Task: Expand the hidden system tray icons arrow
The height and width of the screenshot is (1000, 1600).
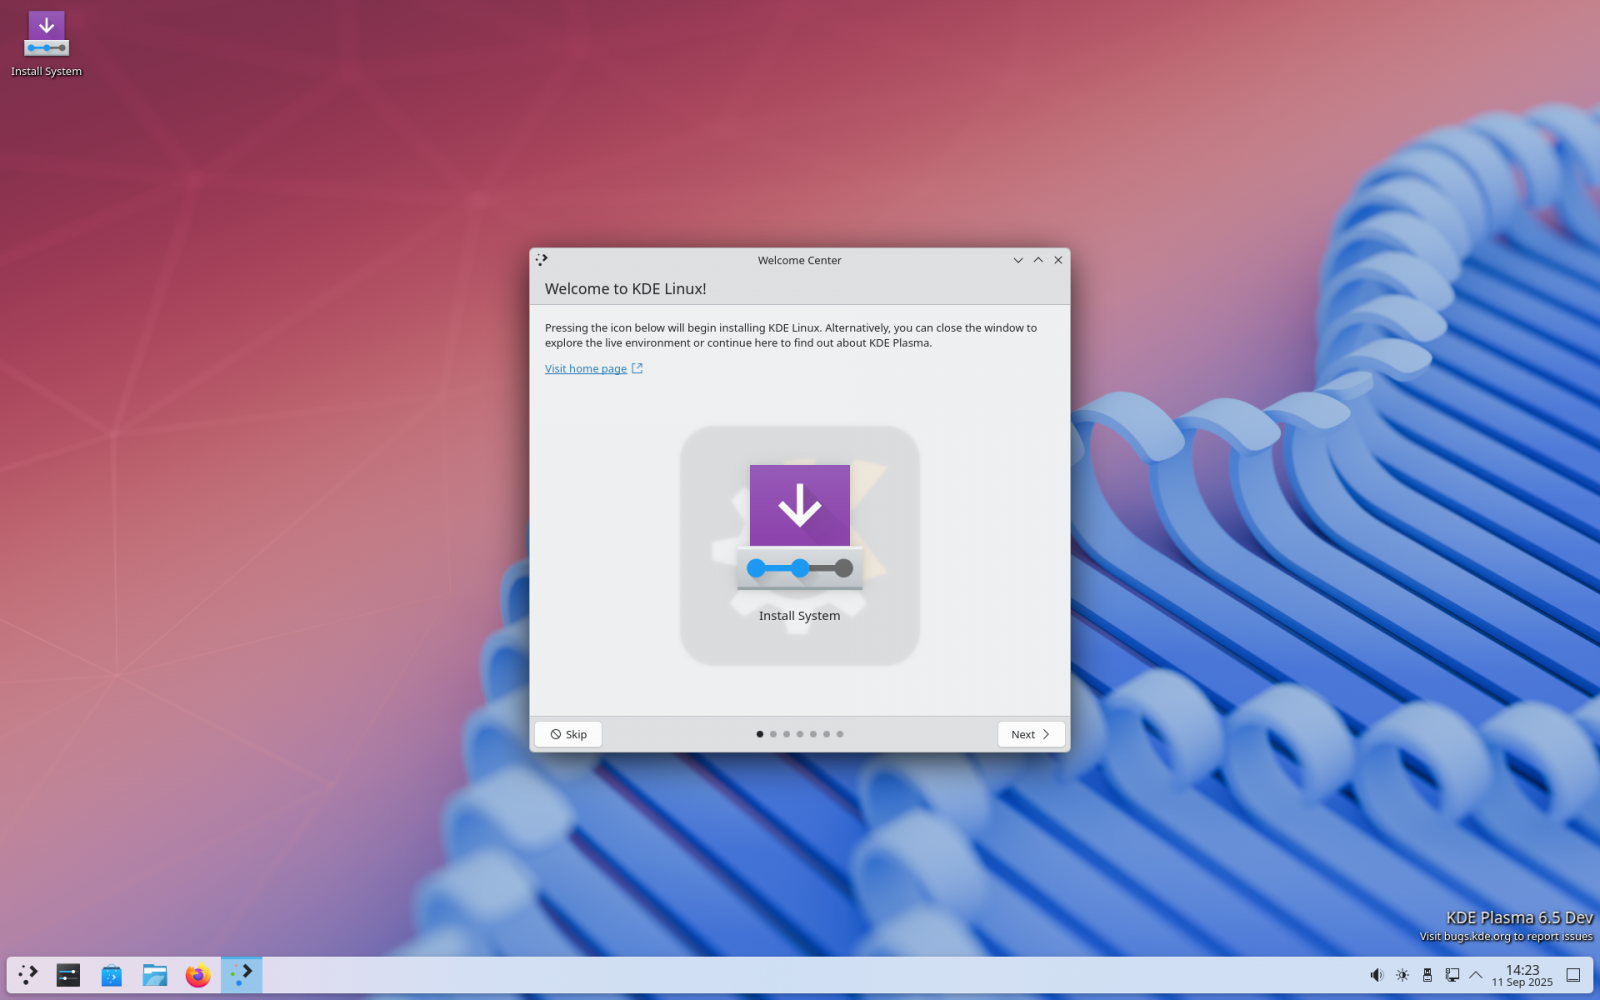Action: coord(1476,975)
